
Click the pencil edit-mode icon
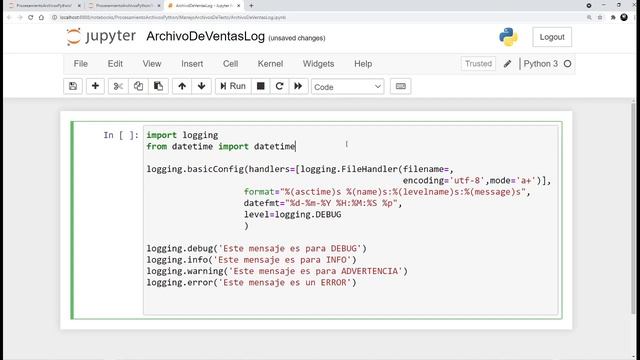(507, 64)
